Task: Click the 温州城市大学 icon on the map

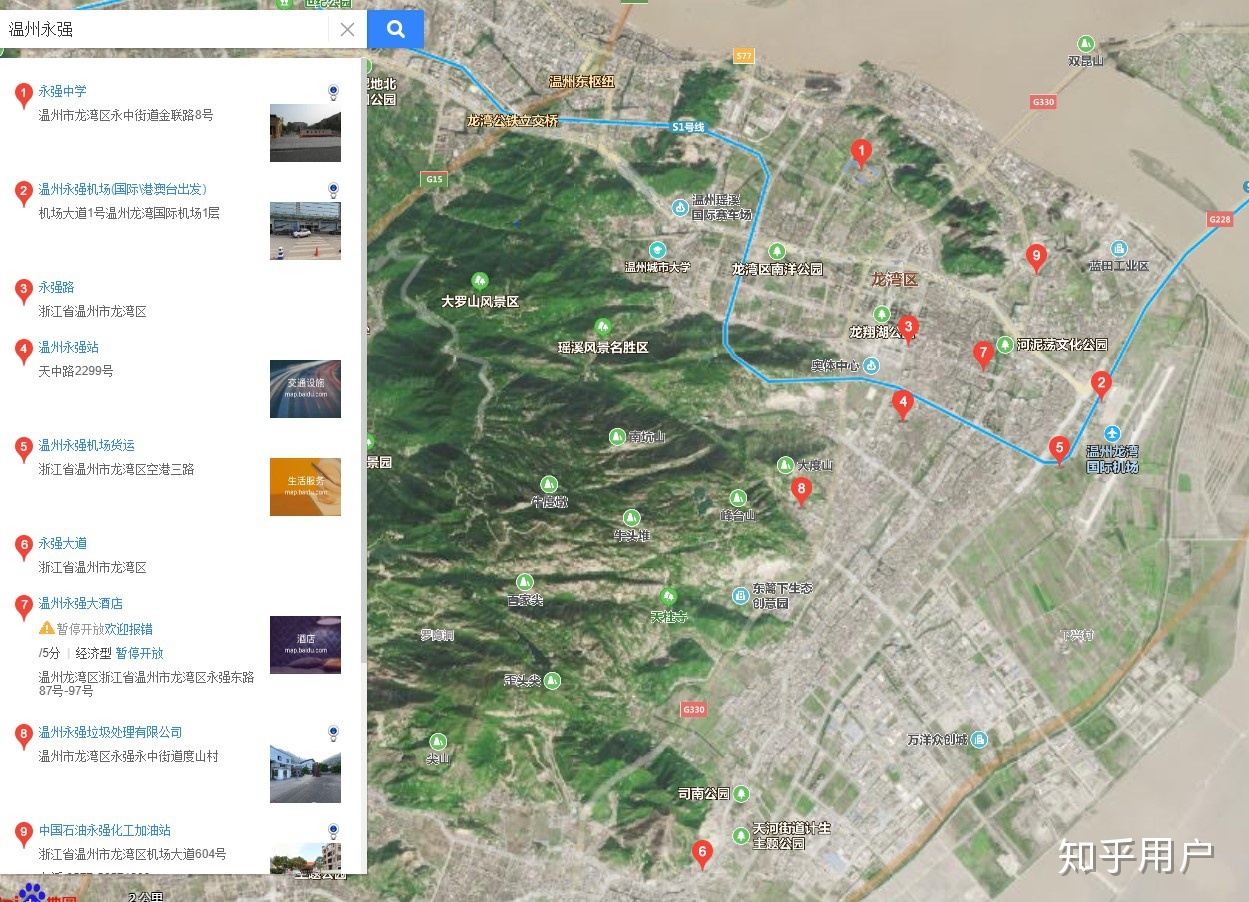Action: (657, 249)
